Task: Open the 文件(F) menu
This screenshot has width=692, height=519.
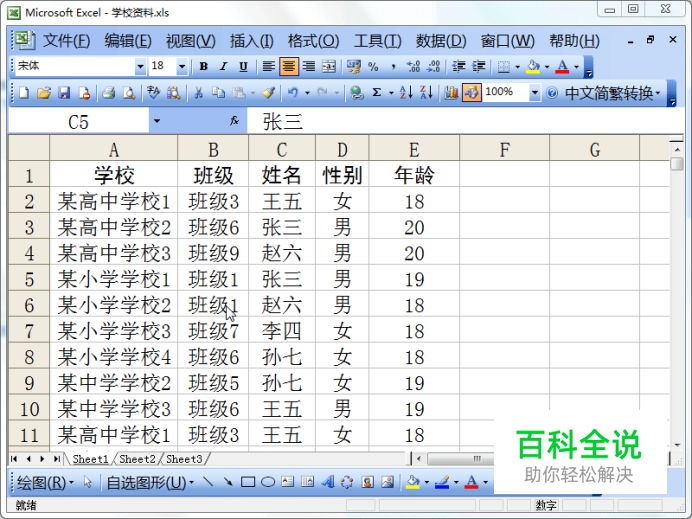Action: 67,41
